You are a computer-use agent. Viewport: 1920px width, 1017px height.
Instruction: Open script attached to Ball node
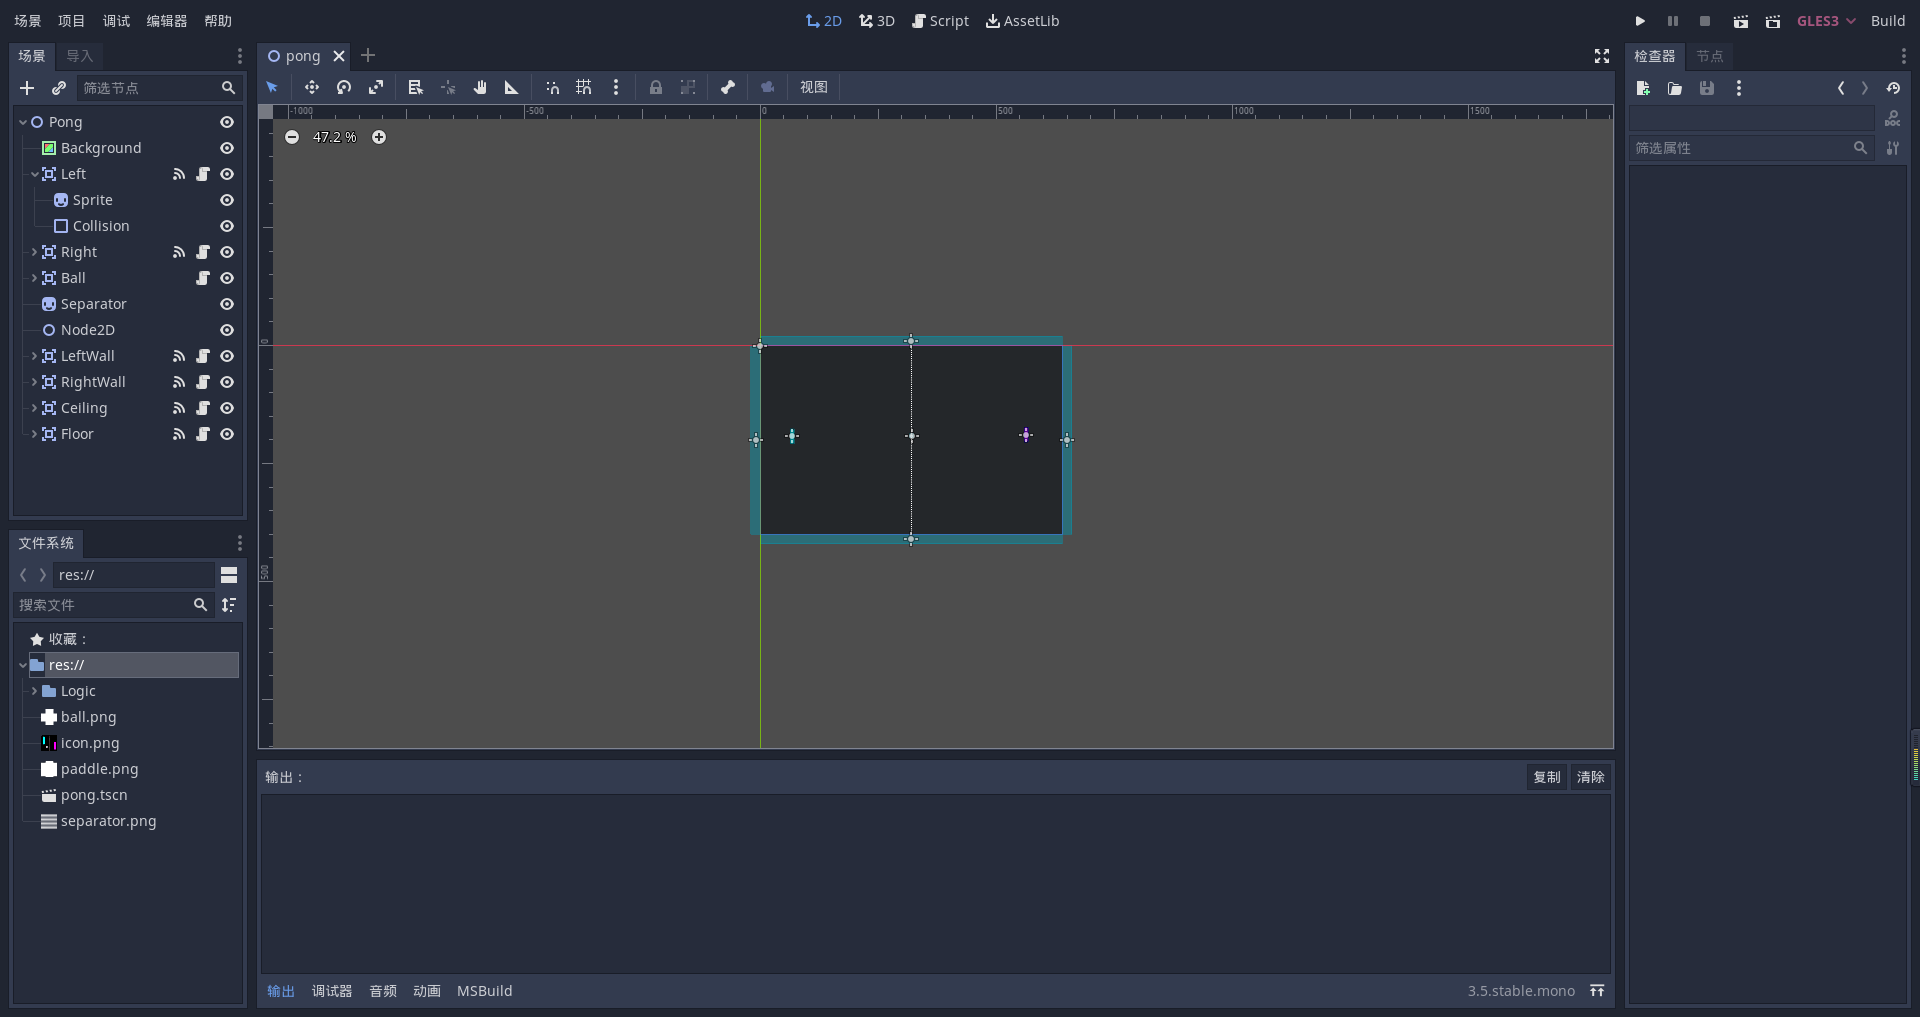pos(203,278)
